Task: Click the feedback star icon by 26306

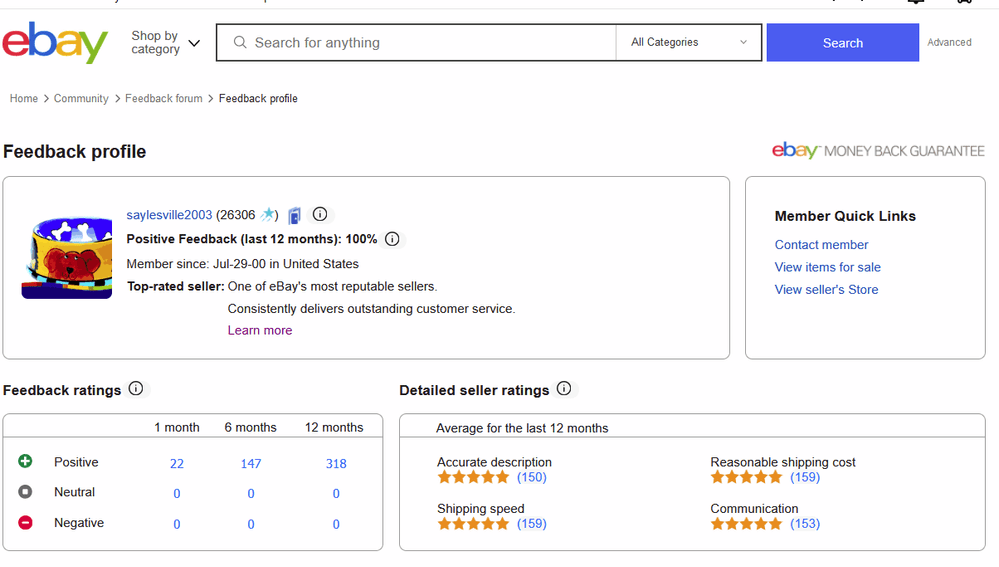Action: coord(268,215)
